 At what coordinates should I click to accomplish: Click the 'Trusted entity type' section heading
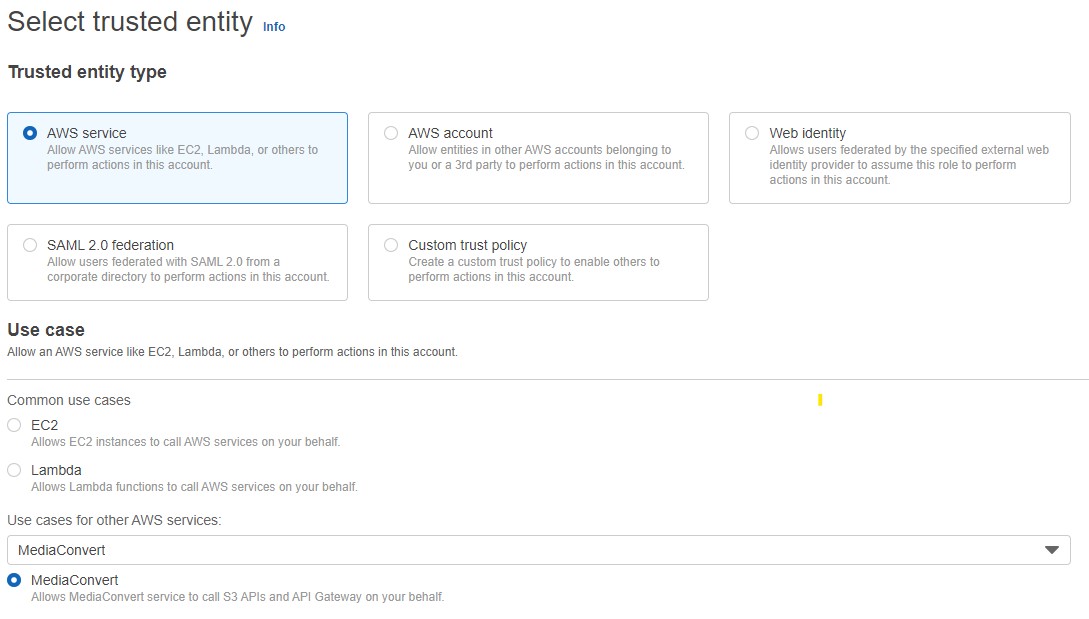(x=87, y=72)
